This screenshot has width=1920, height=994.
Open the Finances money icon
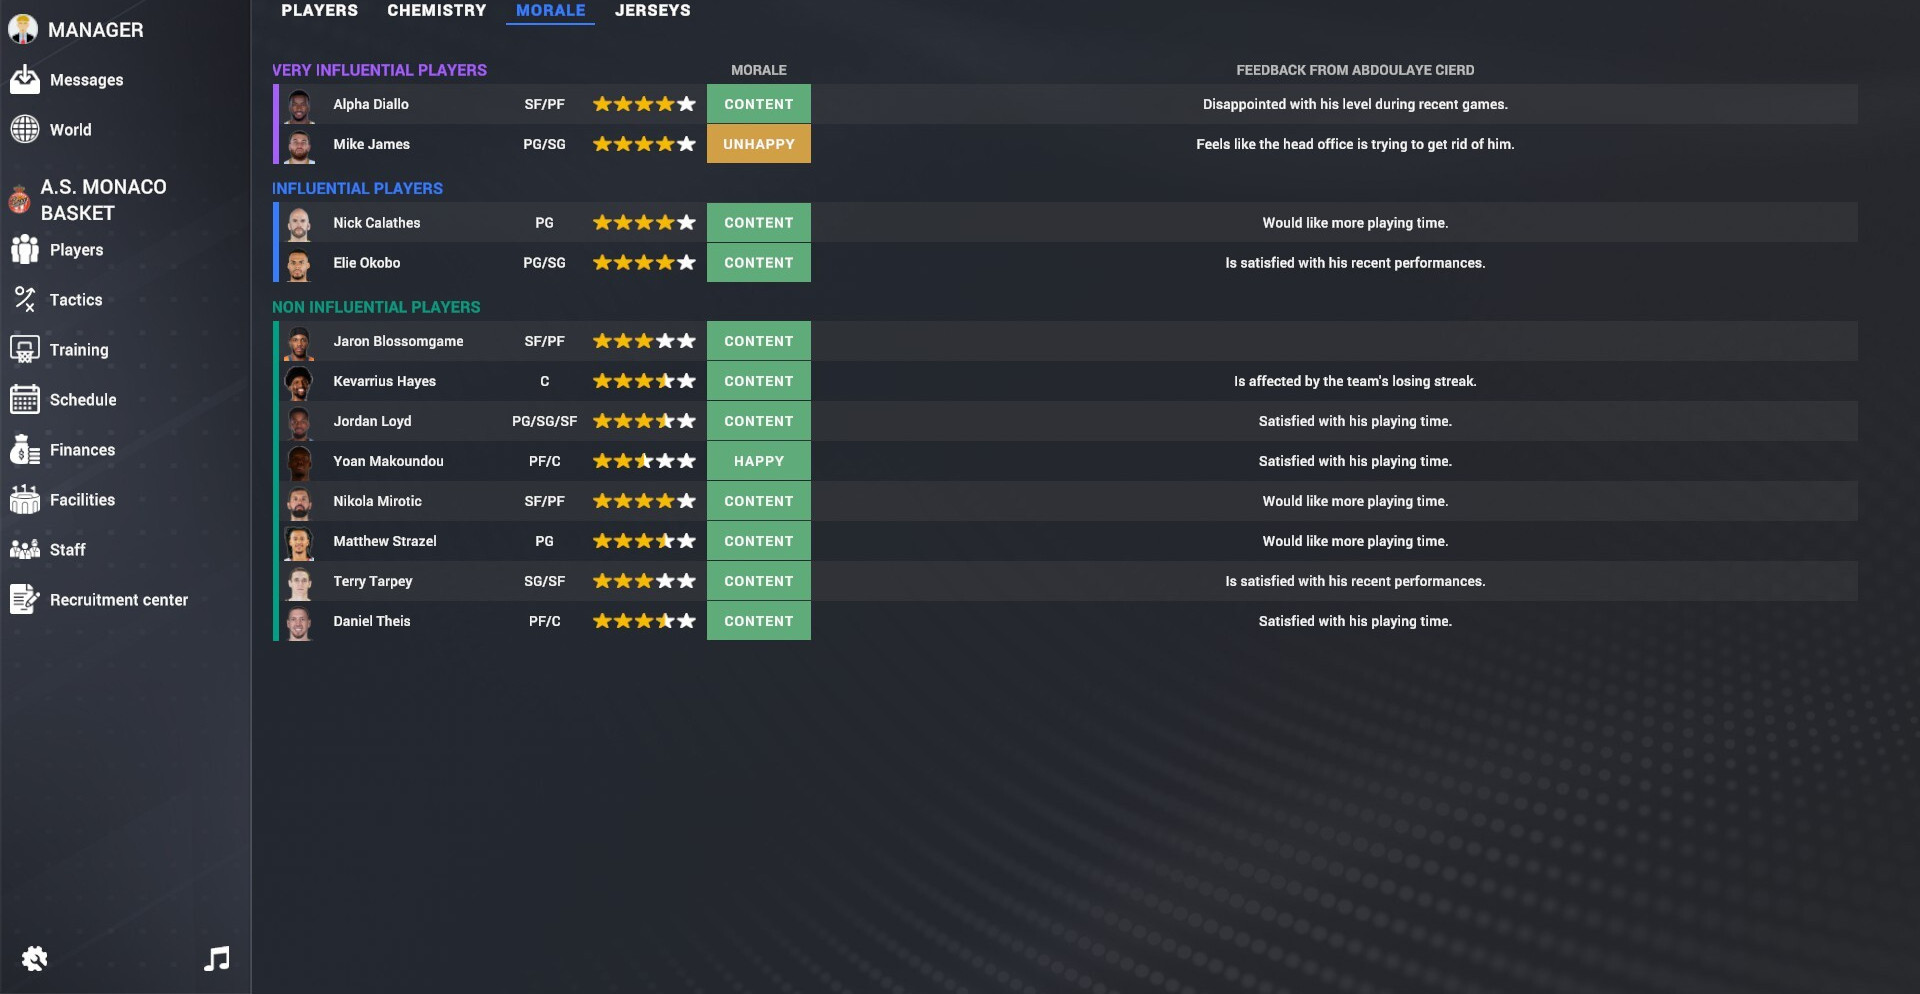(25, 450)
